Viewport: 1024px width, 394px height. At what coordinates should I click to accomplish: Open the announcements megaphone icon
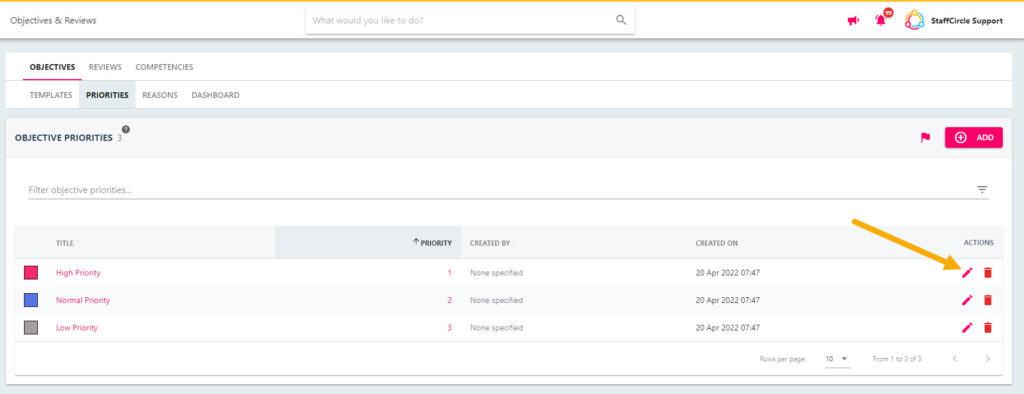(853, 21)
